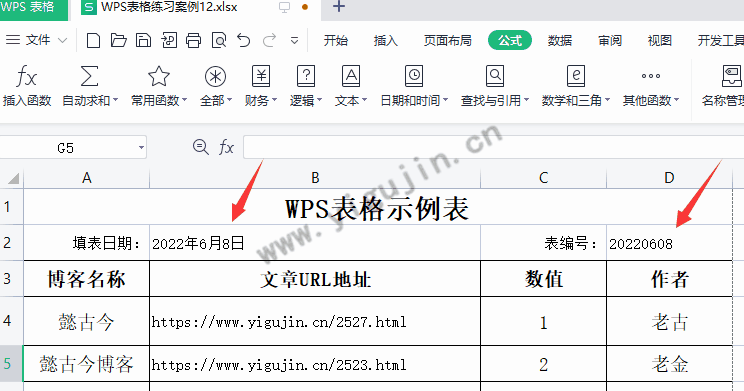Screen dimensions: 744x391
Task: Open the Name Manager icon
Action: [732, 76]
